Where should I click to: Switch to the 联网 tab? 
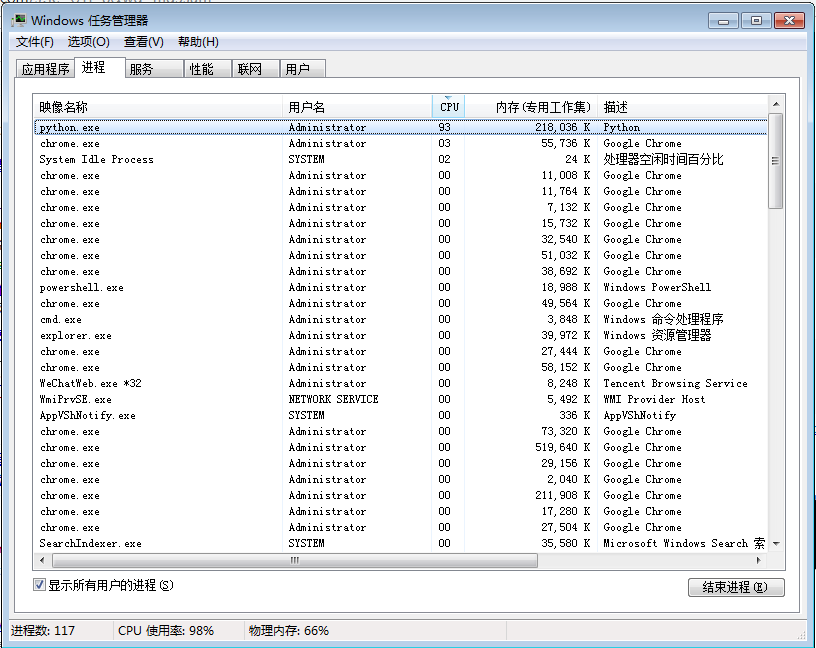256,69
